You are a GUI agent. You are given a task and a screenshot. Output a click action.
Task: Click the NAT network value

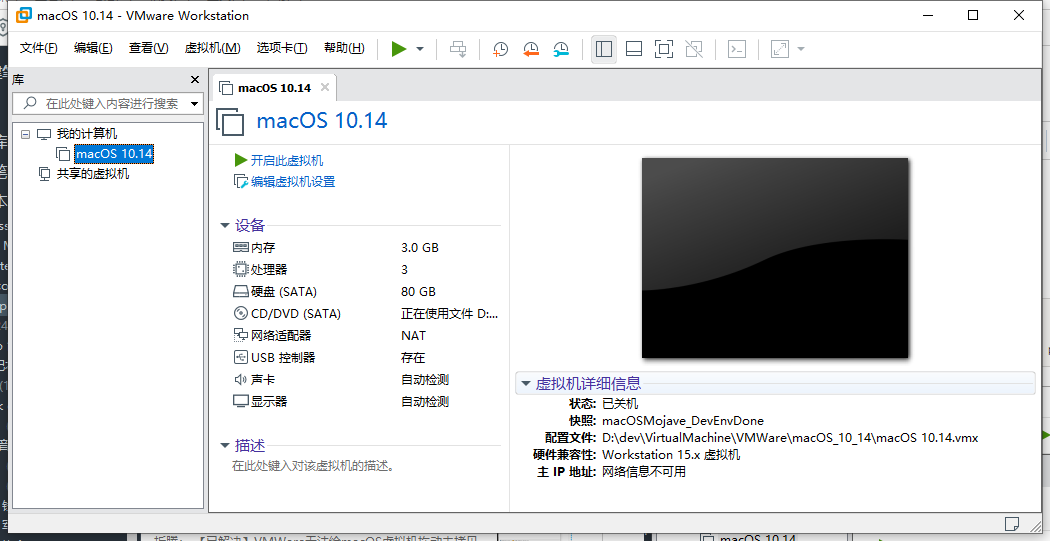(x=413, y=335)
